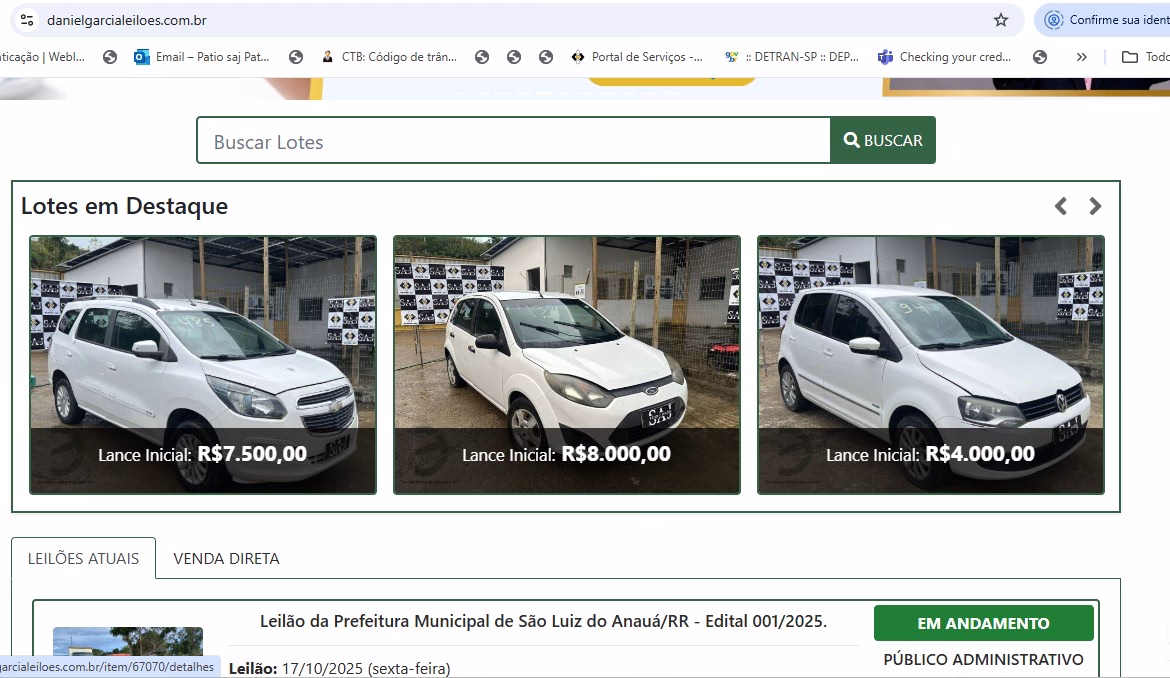
Task: Show previous lots with the left chevron
Action: 1060,206
